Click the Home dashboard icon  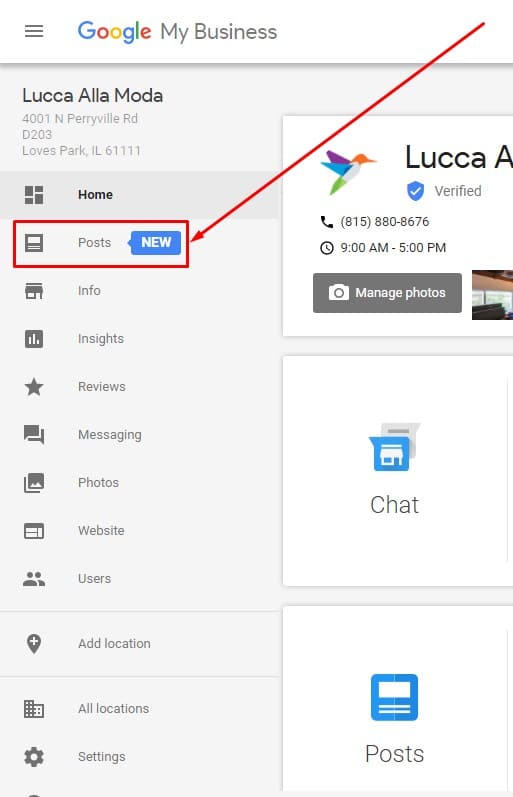click(34, 195)
